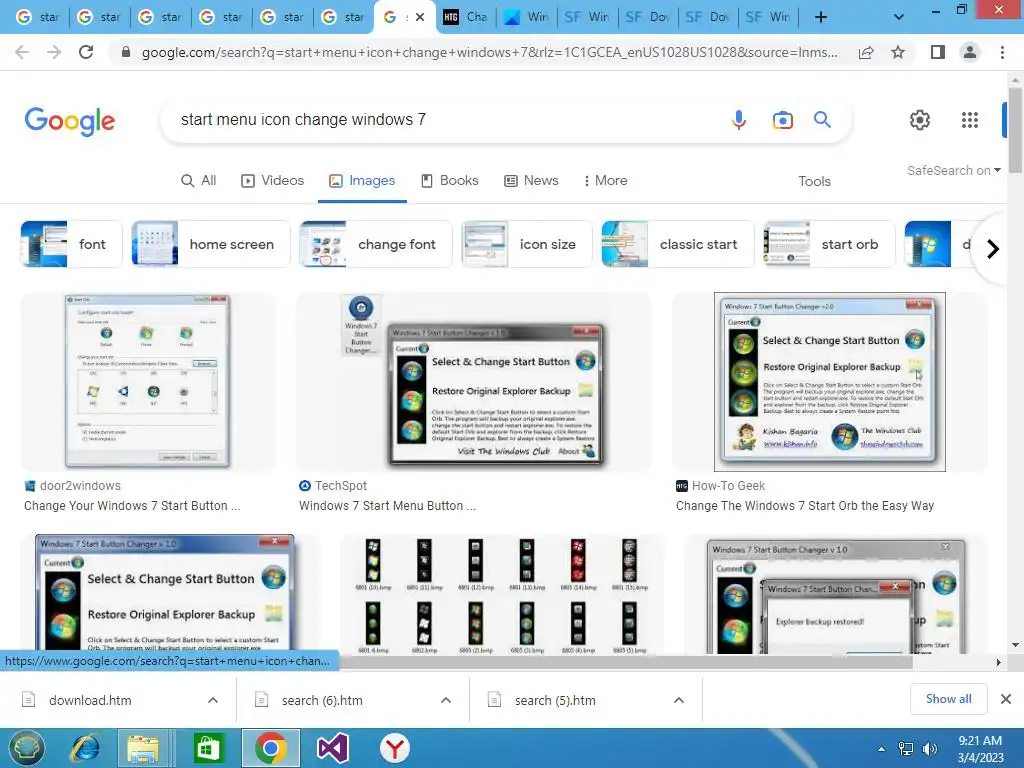Click the horizontal page scrollbar

coord(626,662)
